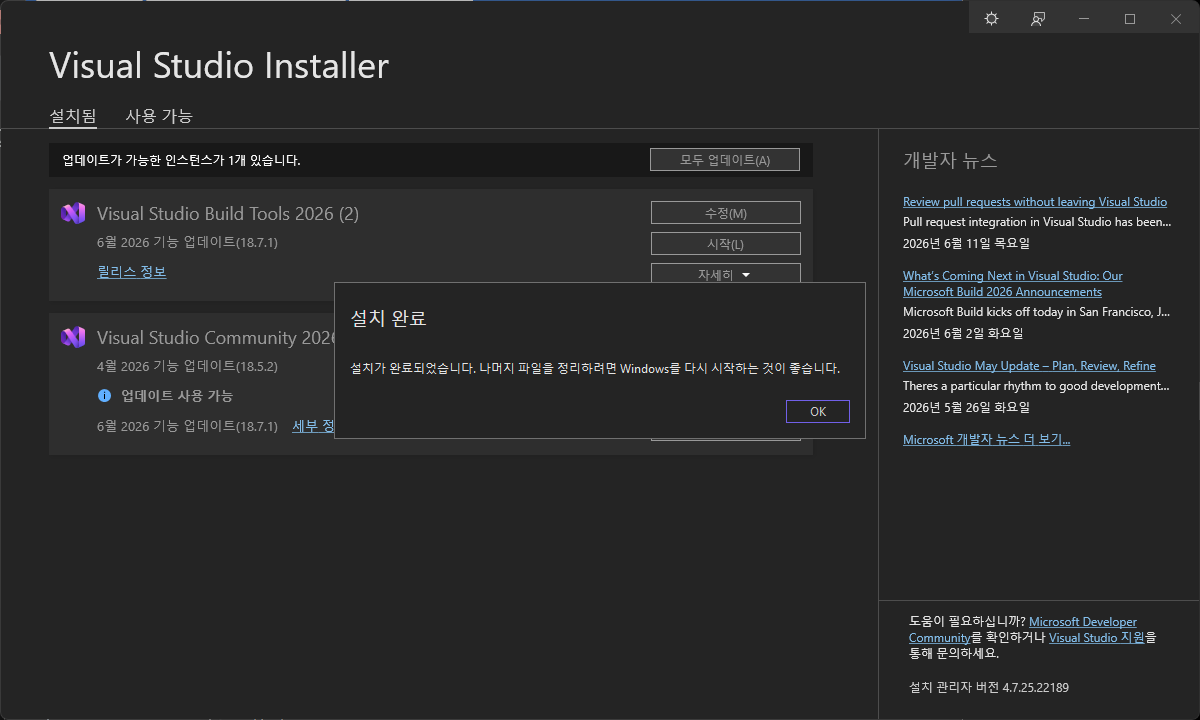The height and width of the screenshot is (720, 1200).
Task: Click the text 6월 2026 기능 업데이트(18.7.1) under Build Tools
Action: coord(187,242)
